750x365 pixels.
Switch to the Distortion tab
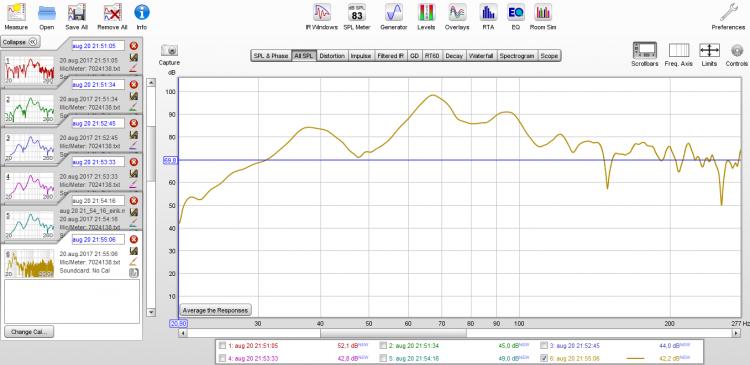[x=332, y=56]
